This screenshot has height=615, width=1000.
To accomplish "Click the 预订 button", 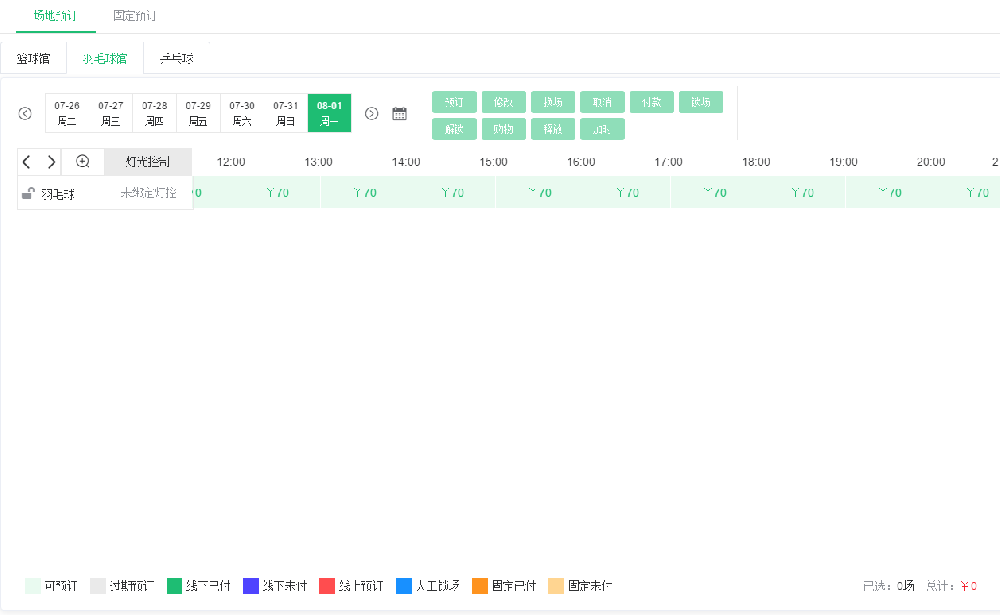I will click(x=454, y=102).
